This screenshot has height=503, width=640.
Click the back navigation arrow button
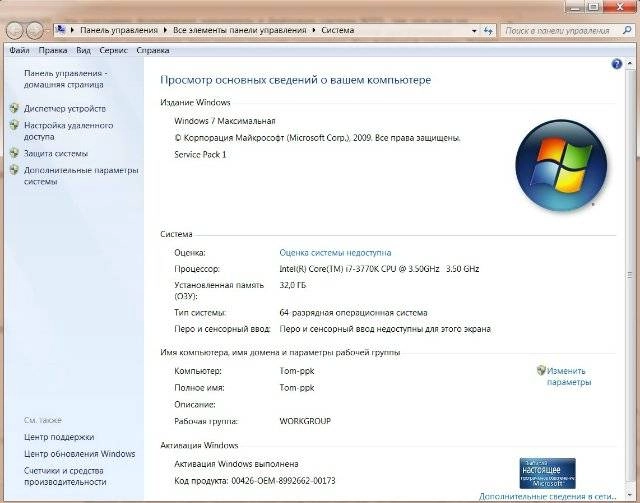(15, 30)
